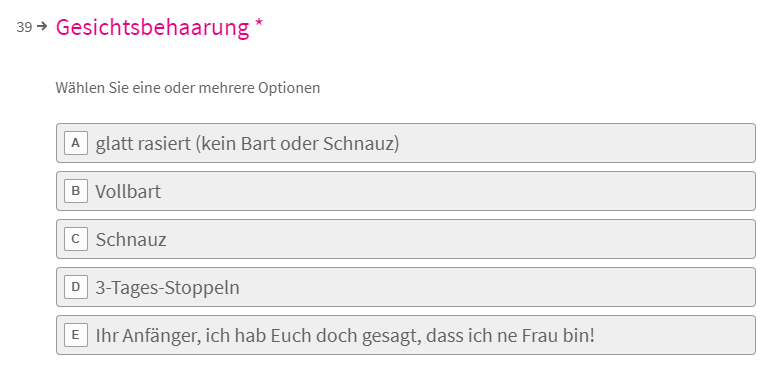Click the B key badge icon

pyautogui.click(x=76, y=191)
